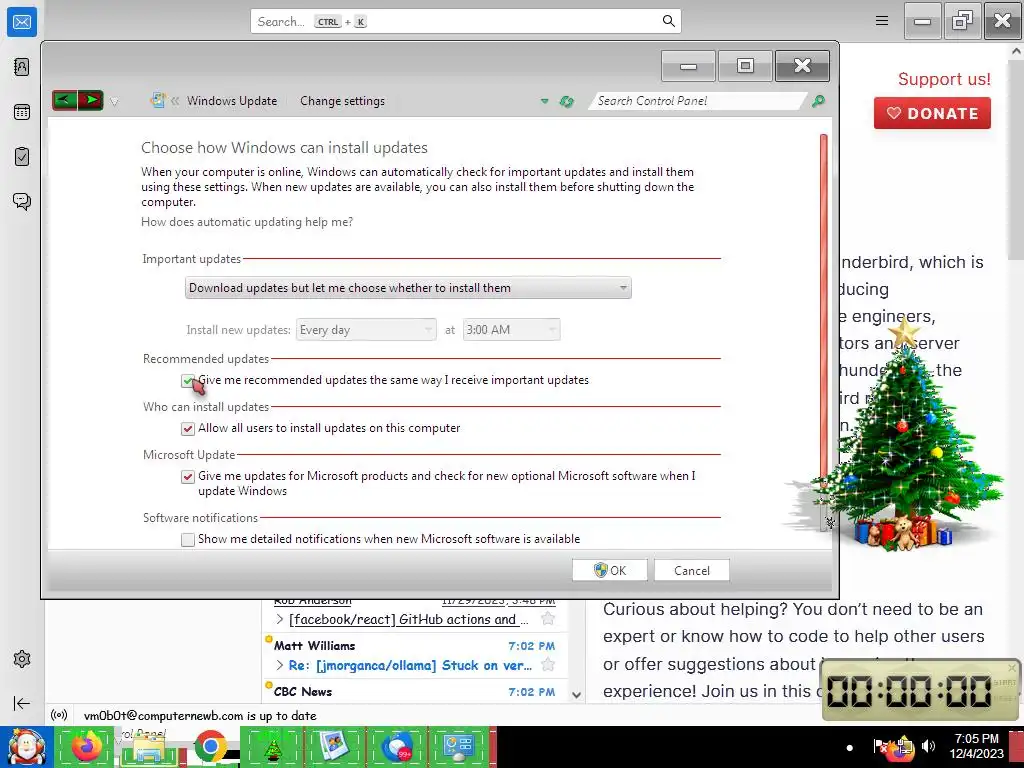Open Thunderbird Address Book icon
1024x768 pixels.
coord(22,67)
